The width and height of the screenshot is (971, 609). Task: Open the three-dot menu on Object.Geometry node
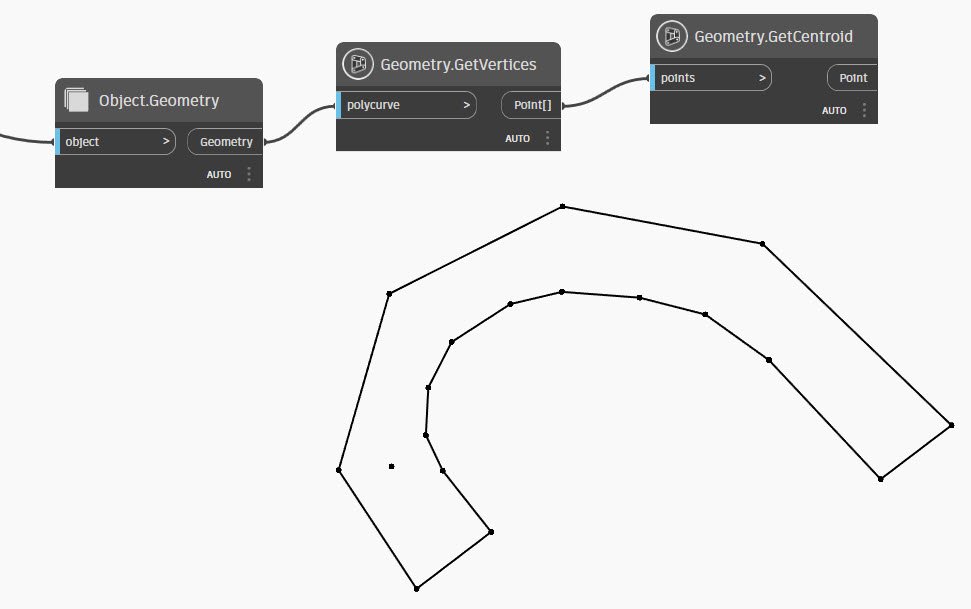tap(247, 173)
